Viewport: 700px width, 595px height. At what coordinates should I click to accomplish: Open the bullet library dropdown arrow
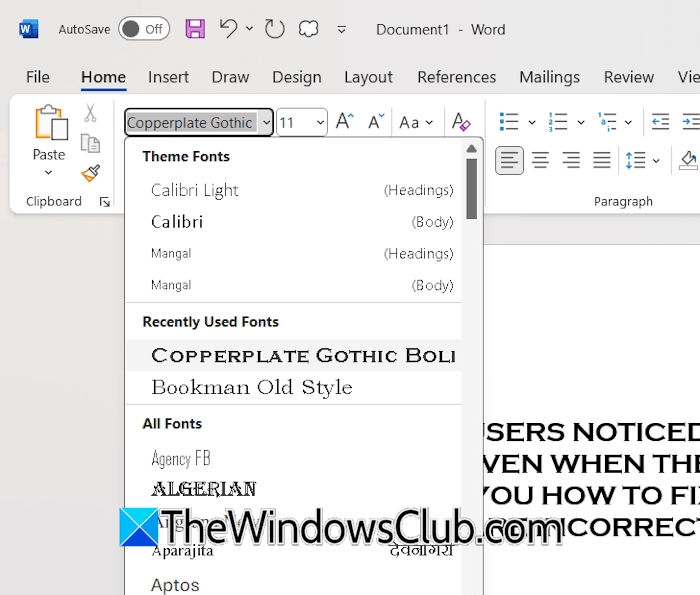pyautogui.click(x=532, y=122)
